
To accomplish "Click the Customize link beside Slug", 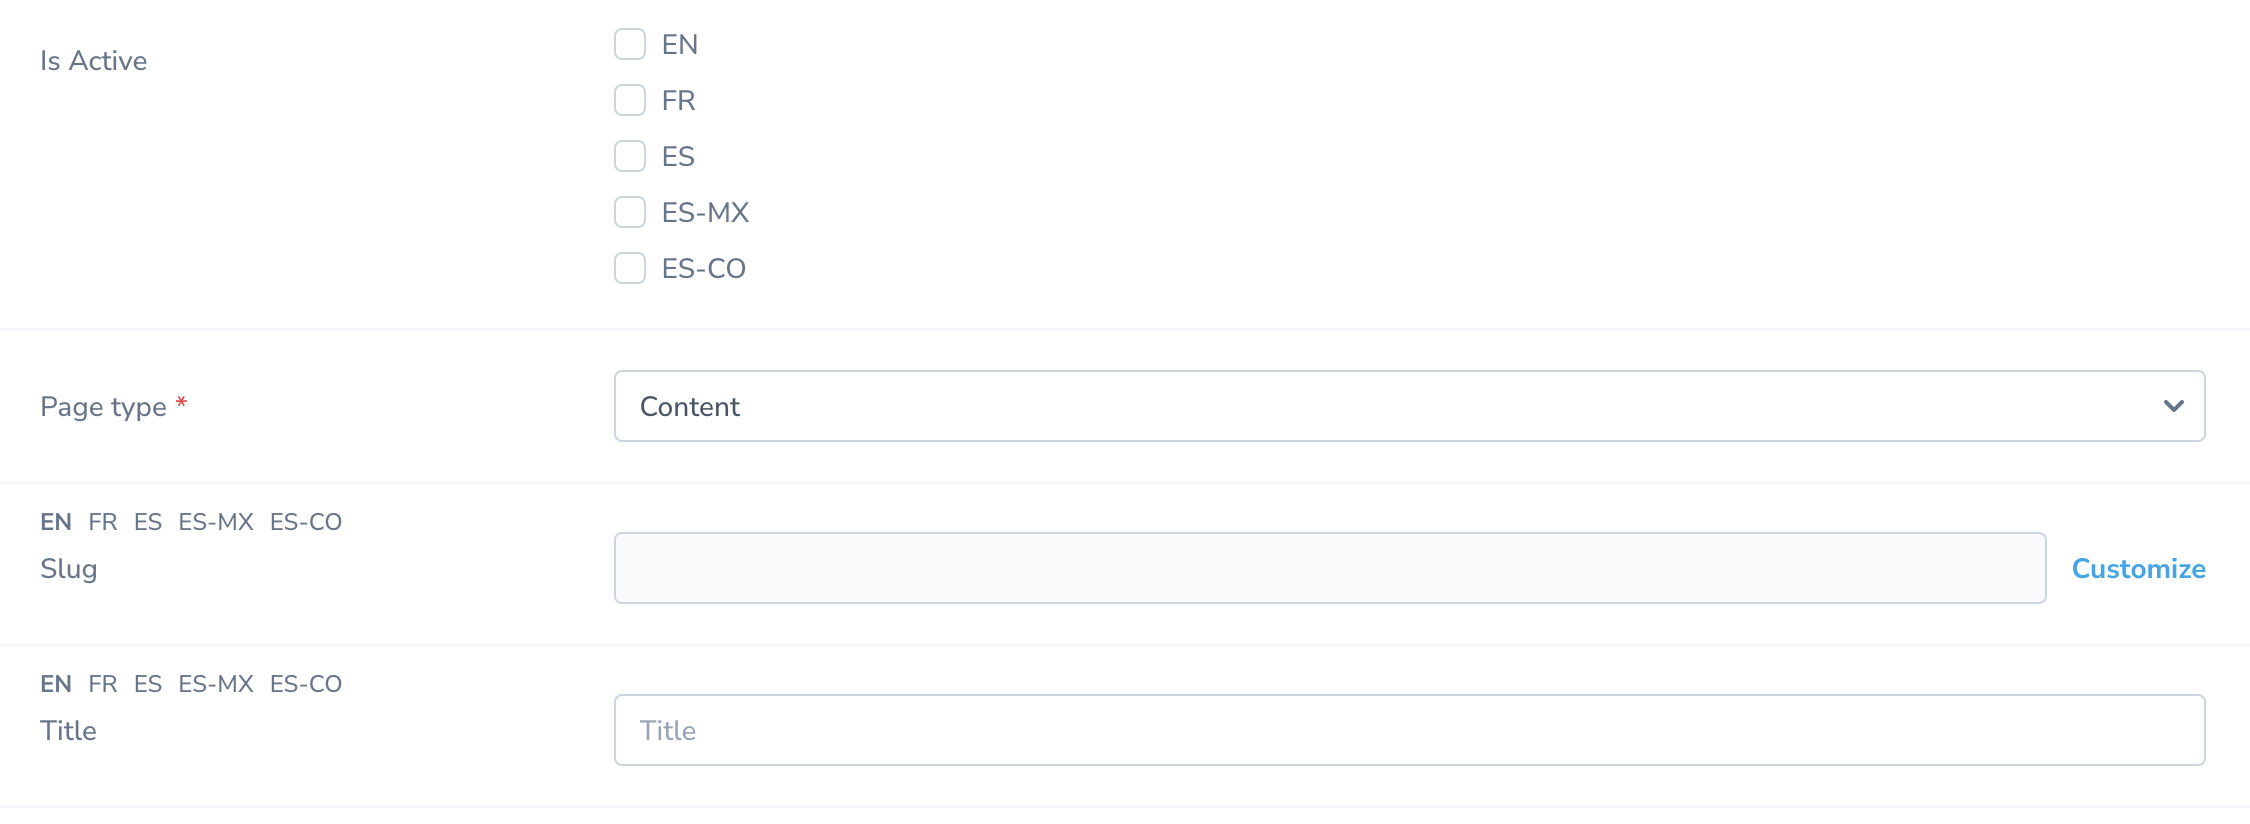I will click(x=2138, y=568).
